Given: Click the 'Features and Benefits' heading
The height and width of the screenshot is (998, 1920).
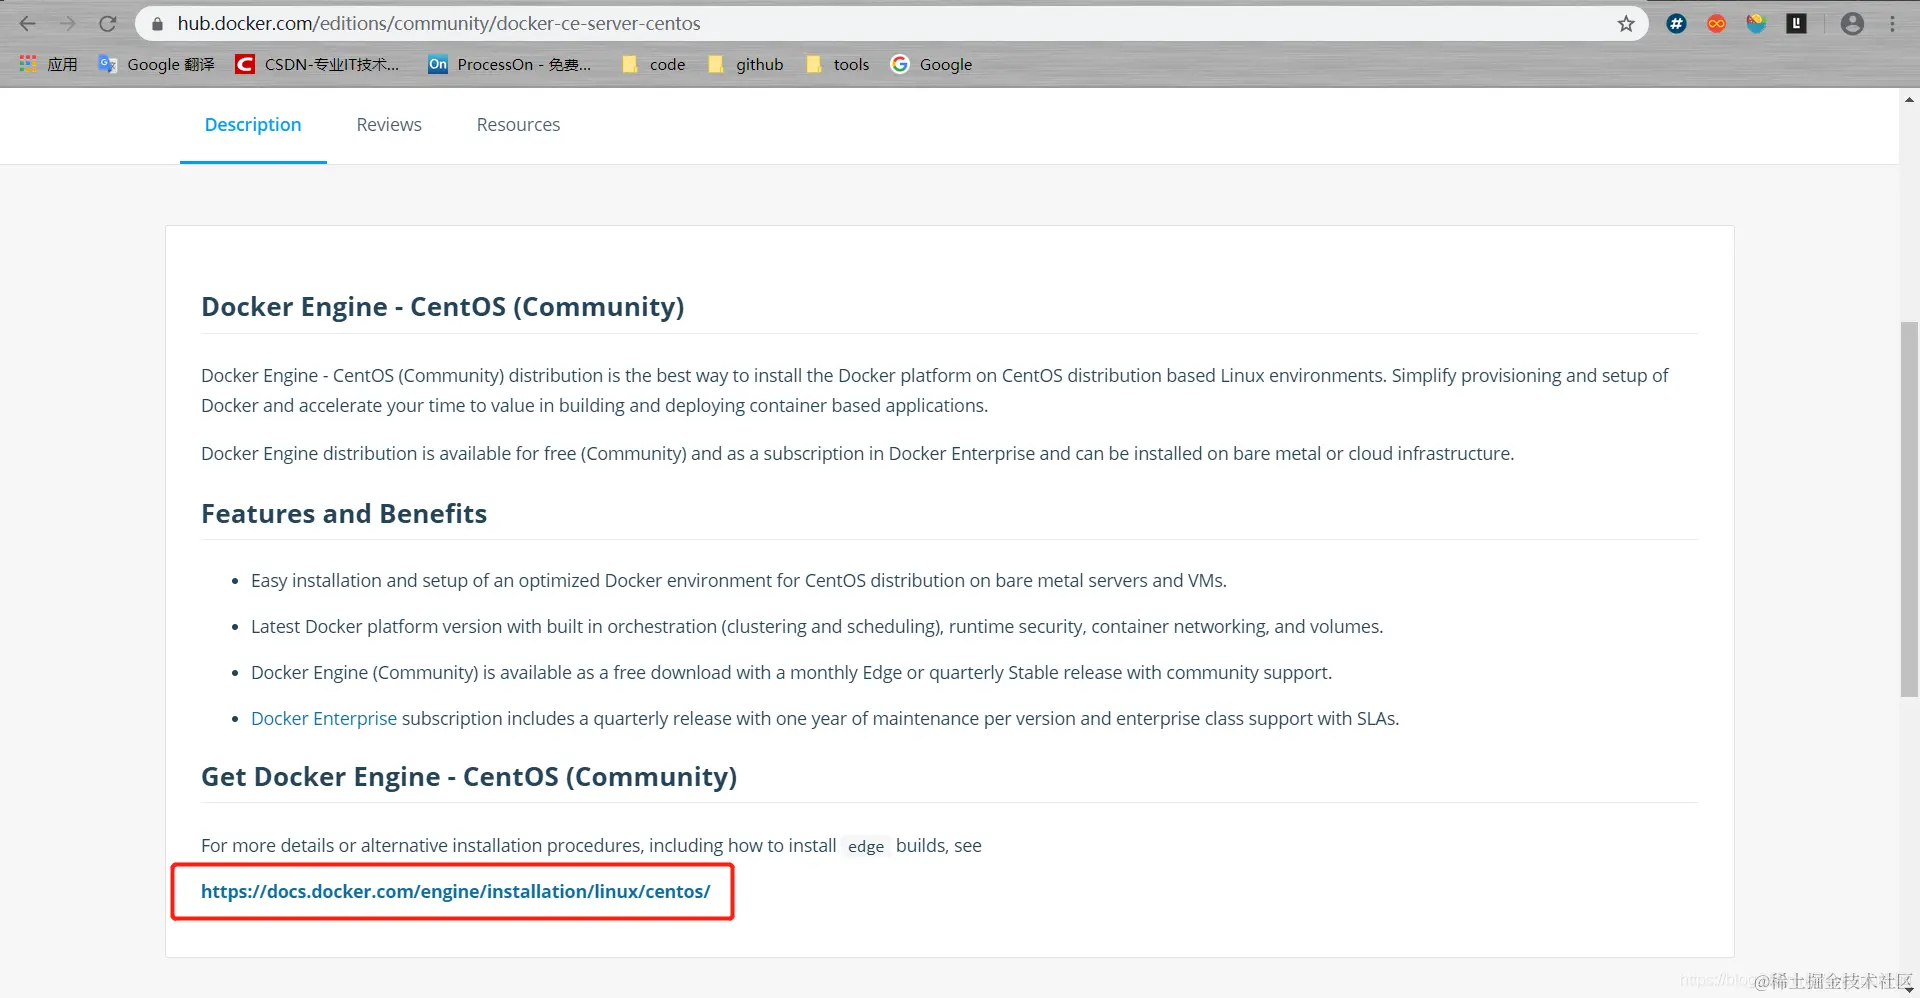Looking at the screenshot, I should coord(344,513).
